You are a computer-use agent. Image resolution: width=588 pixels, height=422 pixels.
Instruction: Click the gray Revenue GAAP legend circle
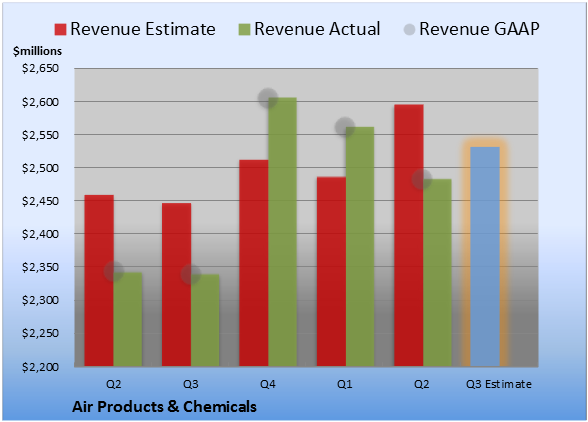click(x=410, y=29)
